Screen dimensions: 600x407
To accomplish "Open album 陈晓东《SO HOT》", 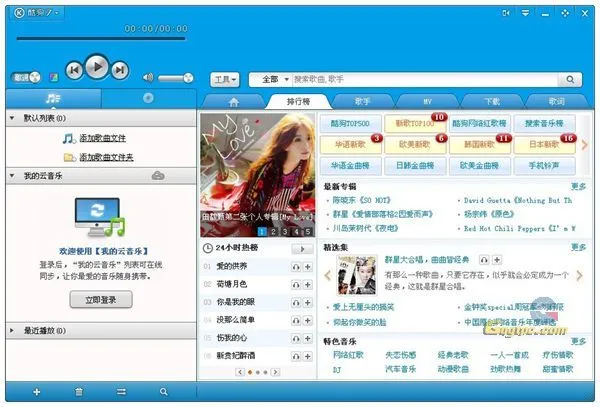I will (x=361, y=200).
